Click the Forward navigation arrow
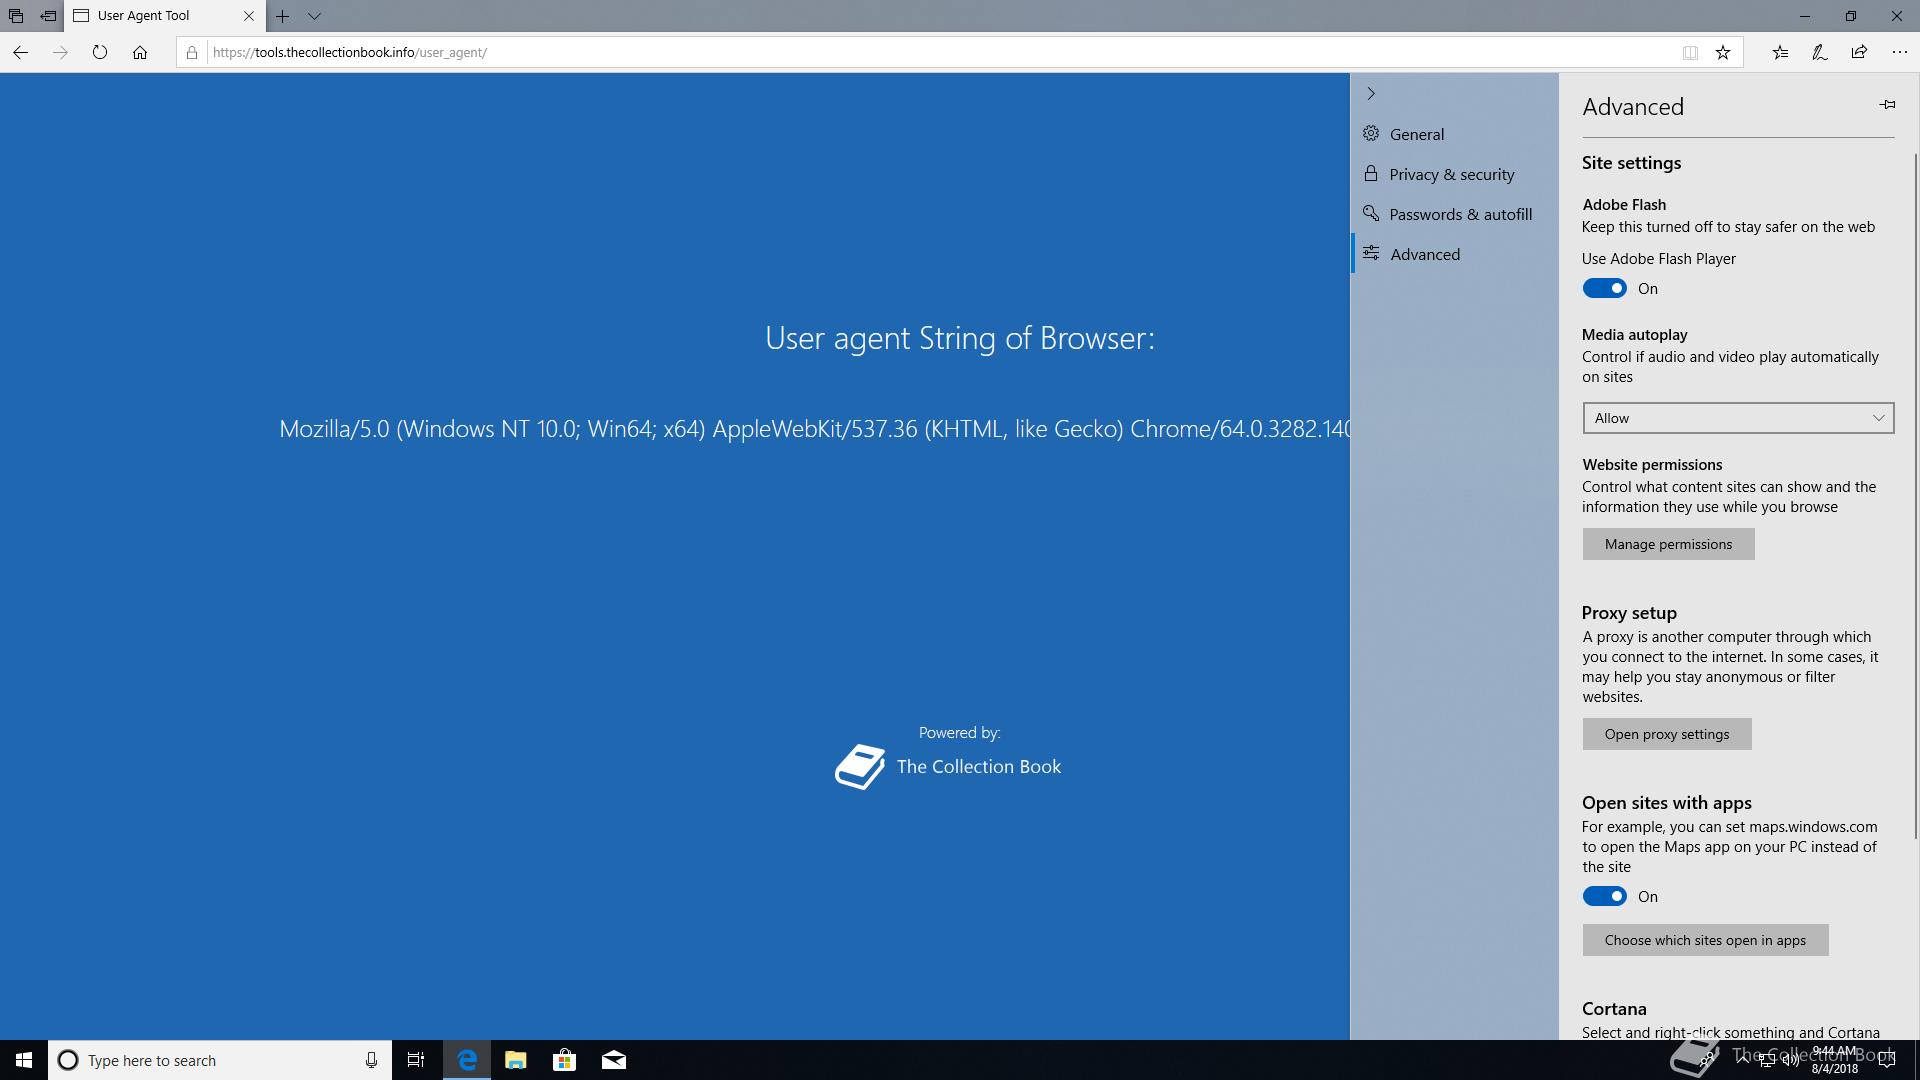The image size is (1920, 1080). point(60,52)
